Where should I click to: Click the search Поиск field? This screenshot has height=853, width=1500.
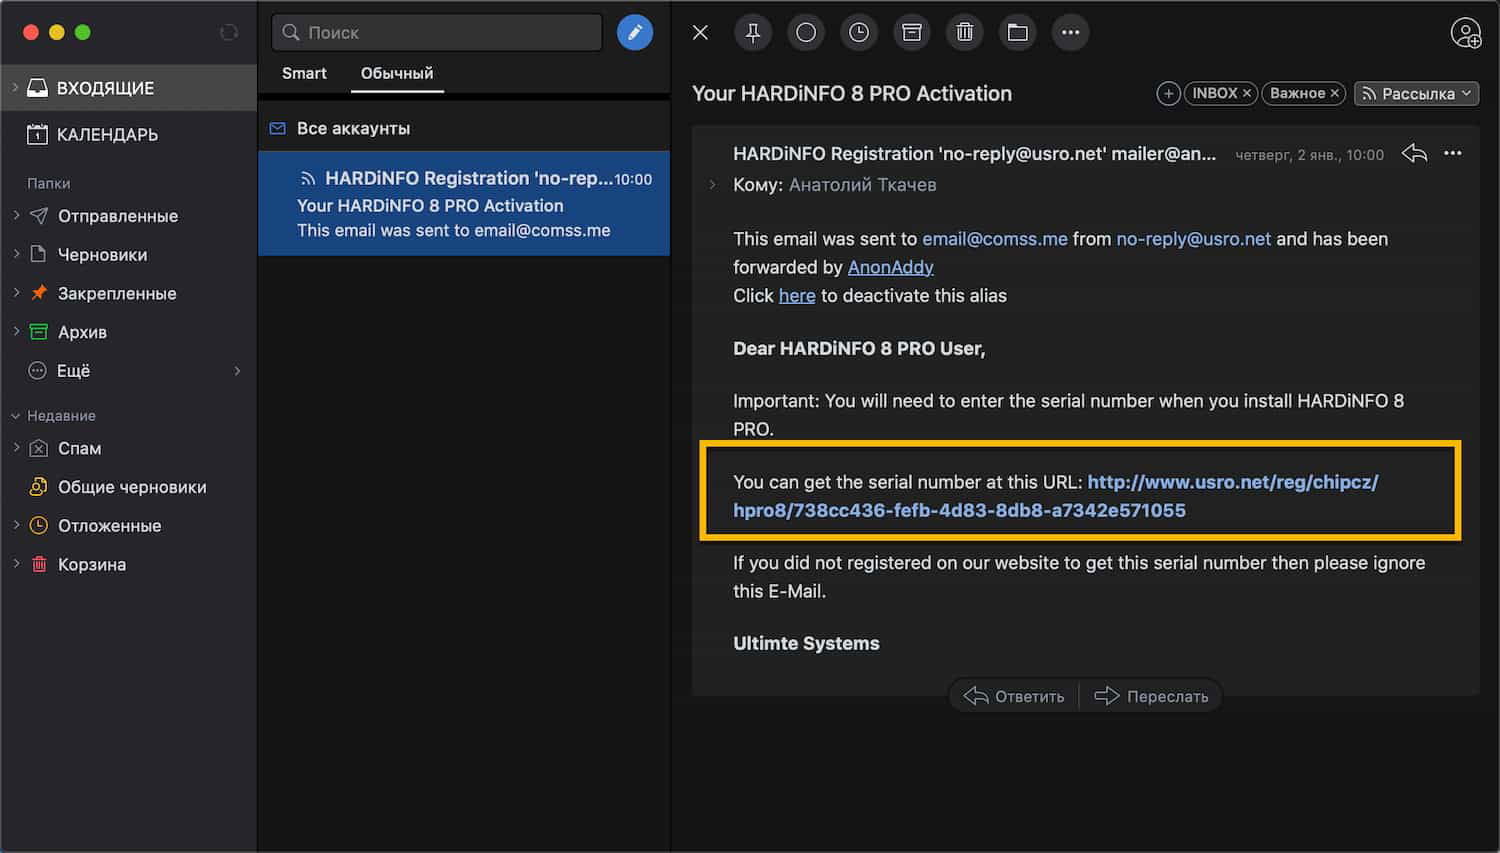point(436,32)
